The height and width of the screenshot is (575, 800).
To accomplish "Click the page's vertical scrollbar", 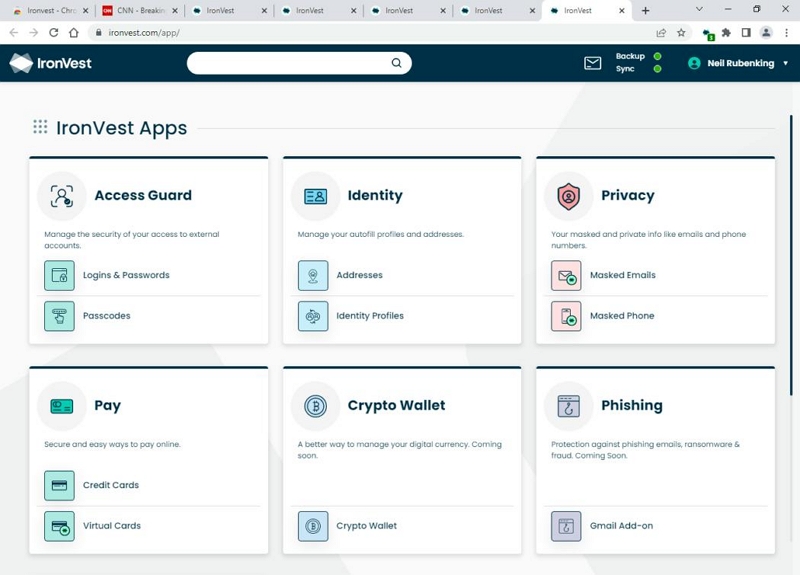I will coord(791,255).
